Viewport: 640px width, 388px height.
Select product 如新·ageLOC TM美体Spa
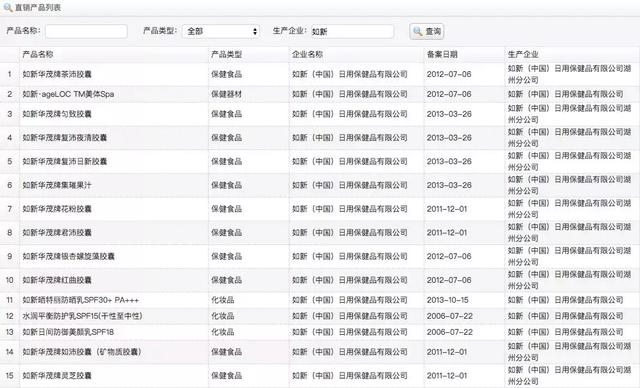point(68,94)
